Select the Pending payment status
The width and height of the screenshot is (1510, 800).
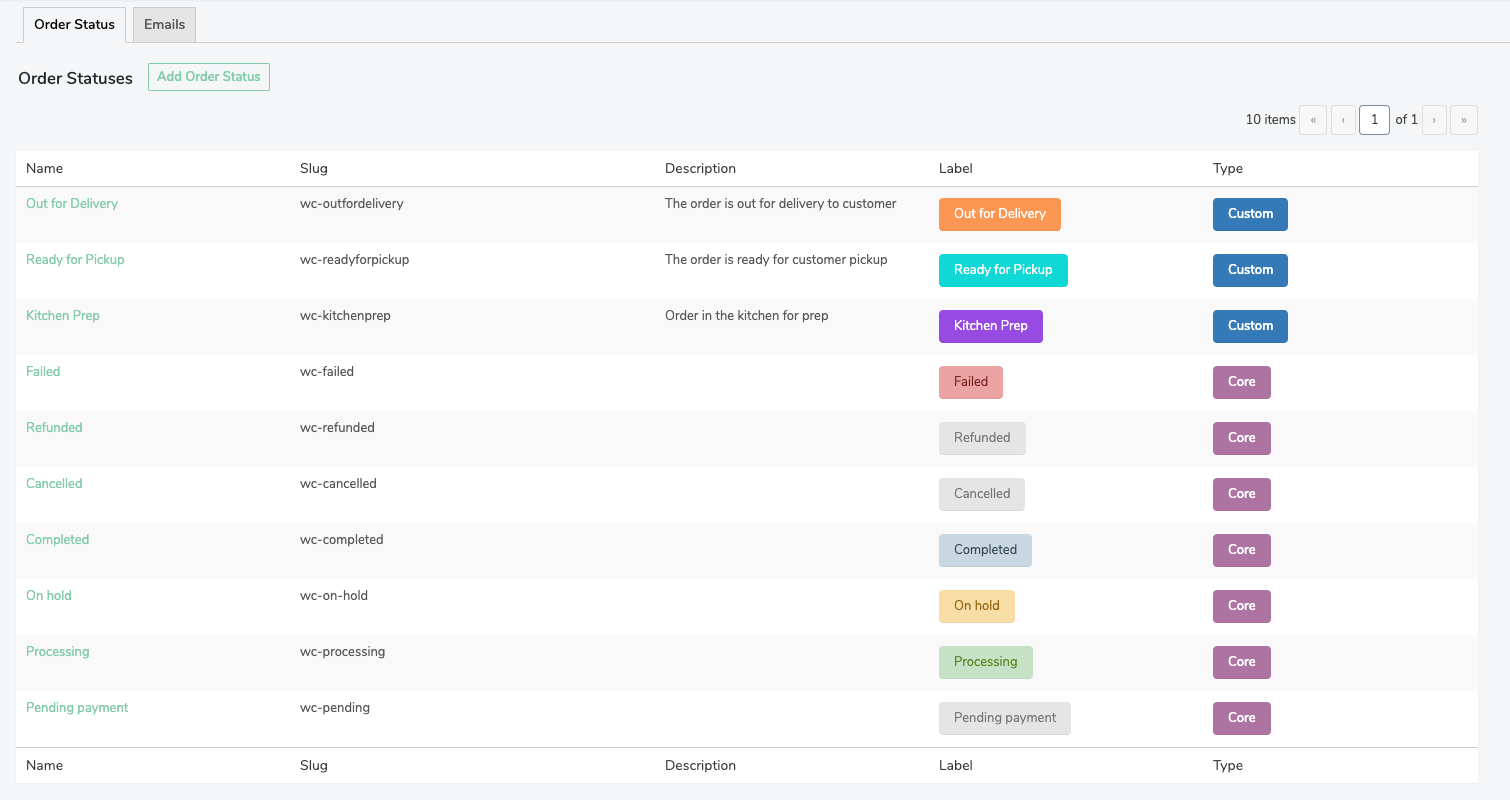[76, 707]
